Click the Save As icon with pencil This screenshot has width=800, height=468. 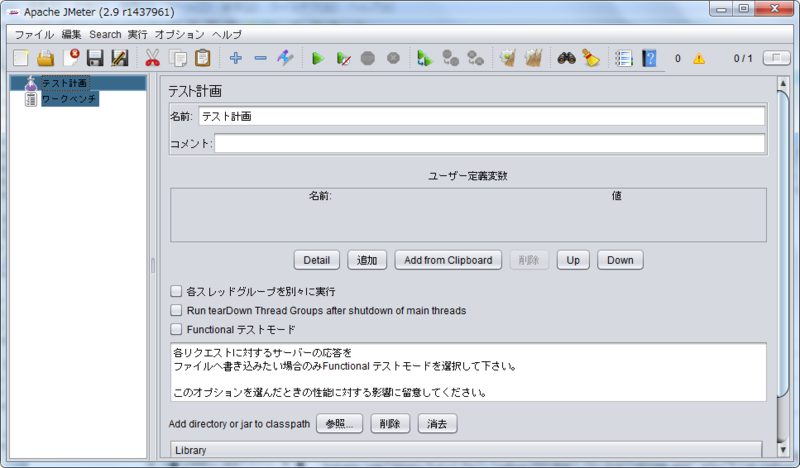[120, 58]
